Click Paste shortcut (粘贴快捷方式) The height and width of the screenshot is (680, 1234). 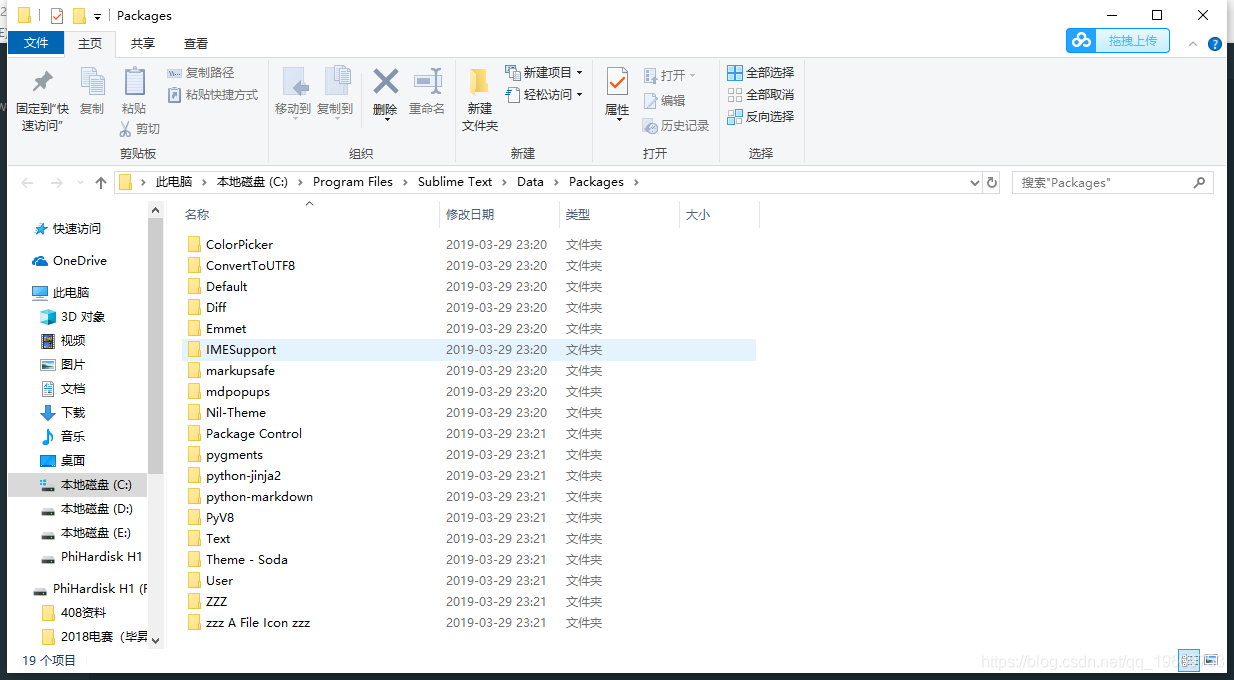click(x=212, y=95)
